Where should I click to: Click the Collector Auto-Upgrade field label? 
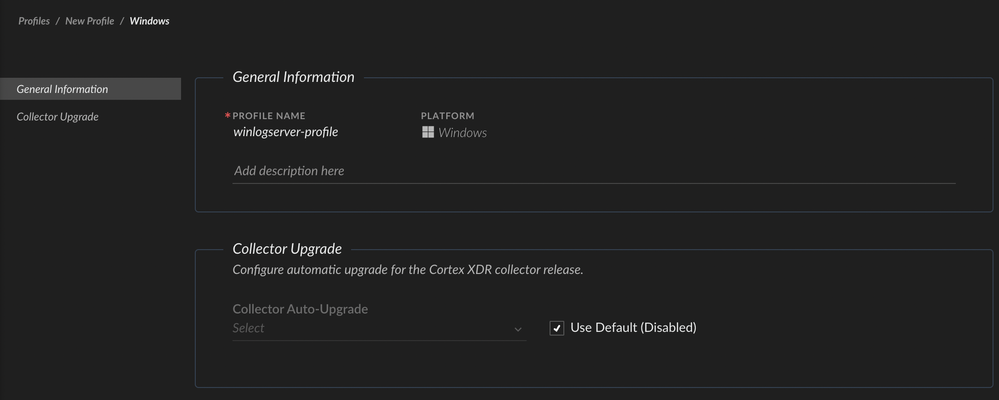point(300,309)
